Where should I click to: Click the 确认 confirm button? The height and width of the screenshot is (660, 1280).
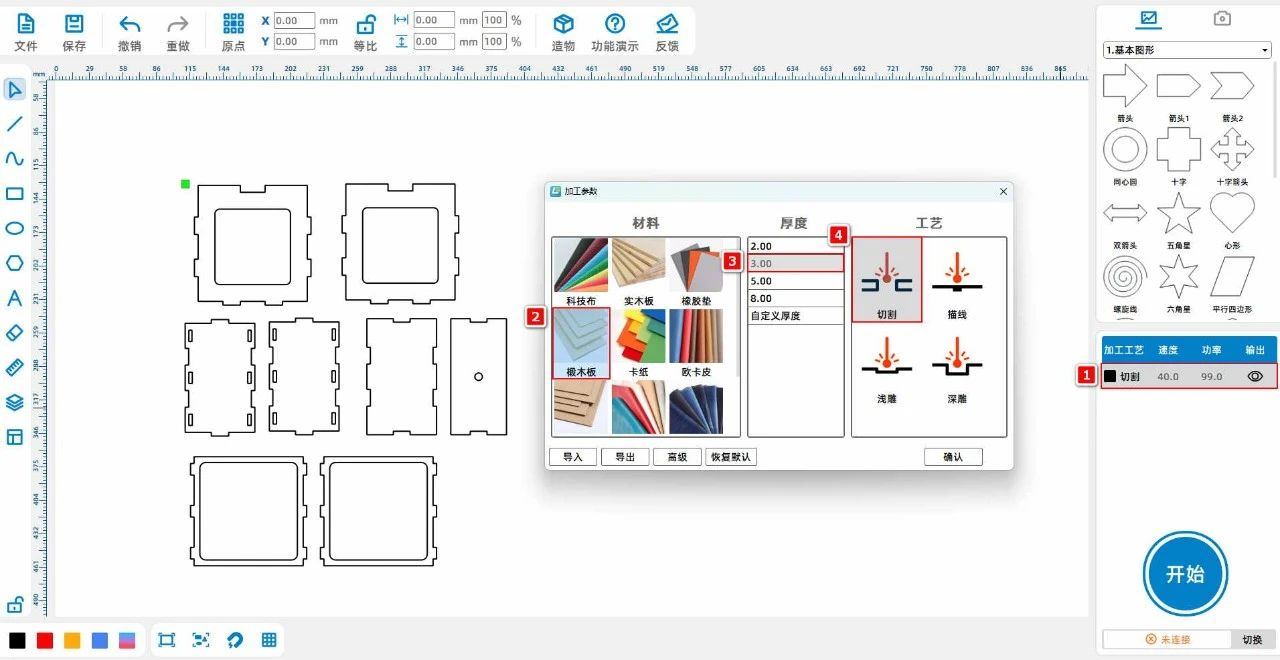(952, 457)
